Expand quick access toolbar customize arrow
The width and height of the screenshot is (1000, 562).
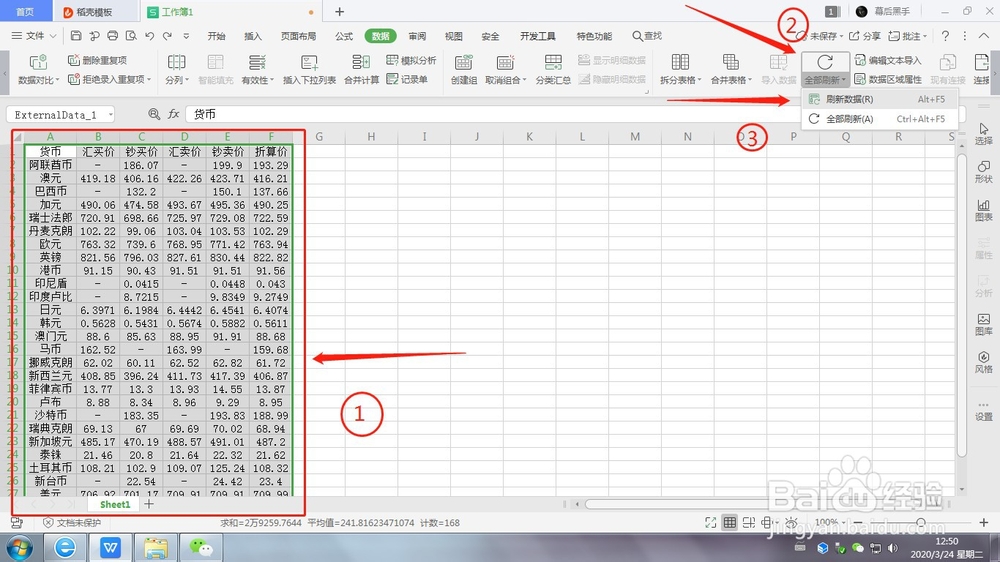[x=186, y=36]
